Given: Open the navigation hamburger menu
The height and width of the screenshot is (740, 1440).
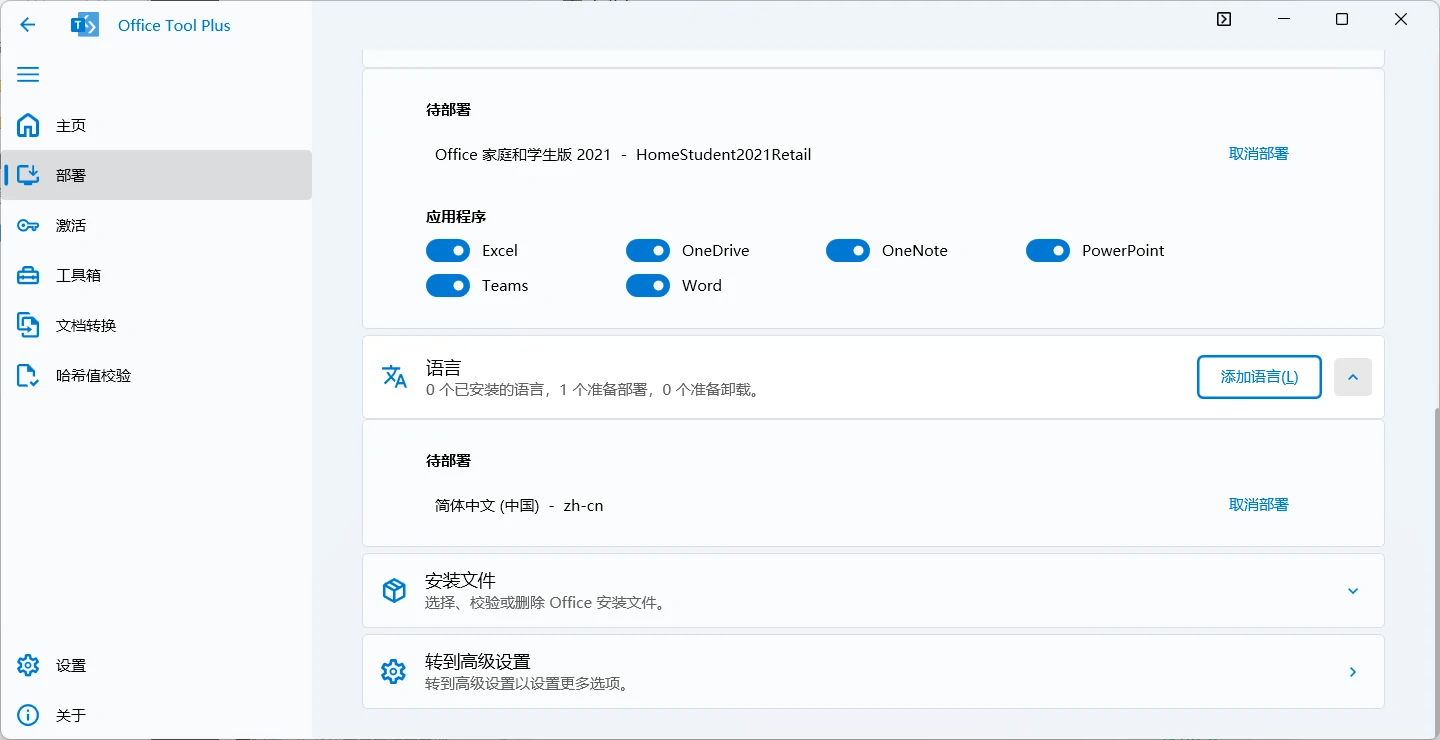Looking at the screenshot, I should [28, 74].
